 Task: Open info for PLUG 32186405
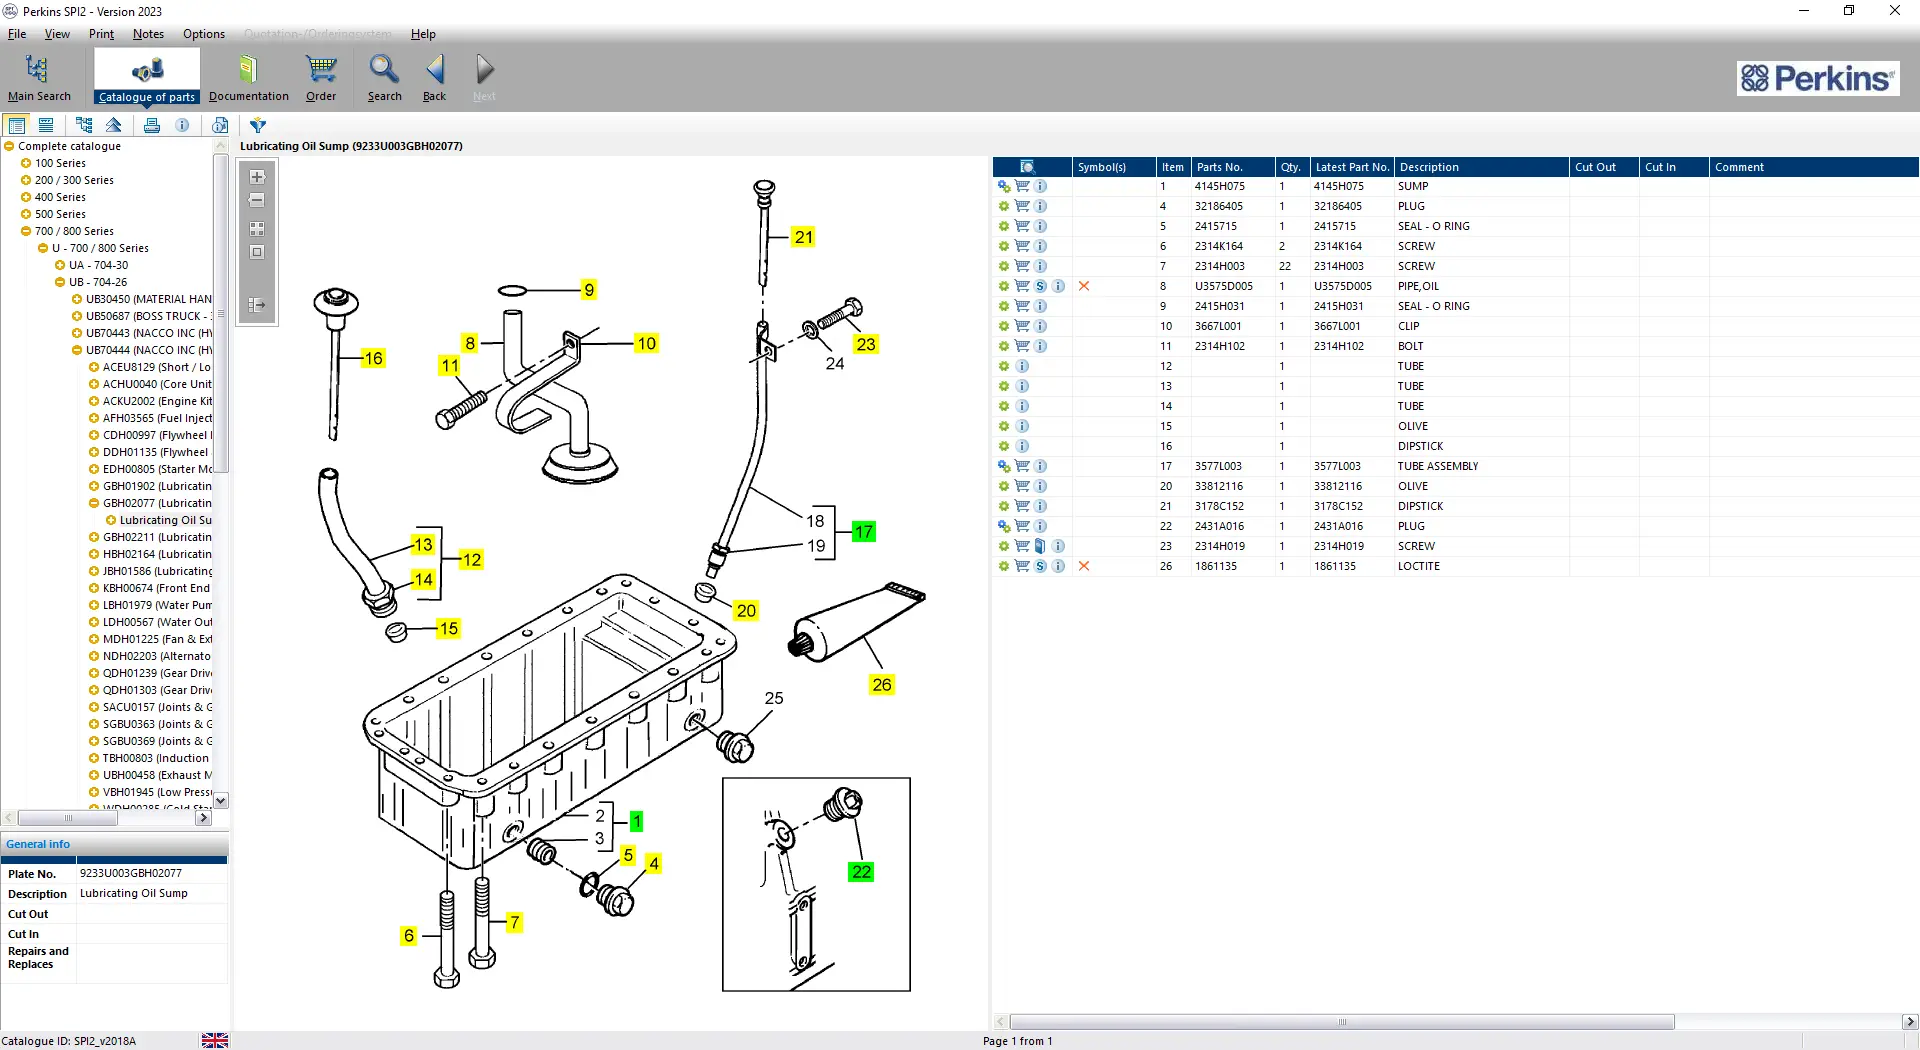click(1040, 206)
